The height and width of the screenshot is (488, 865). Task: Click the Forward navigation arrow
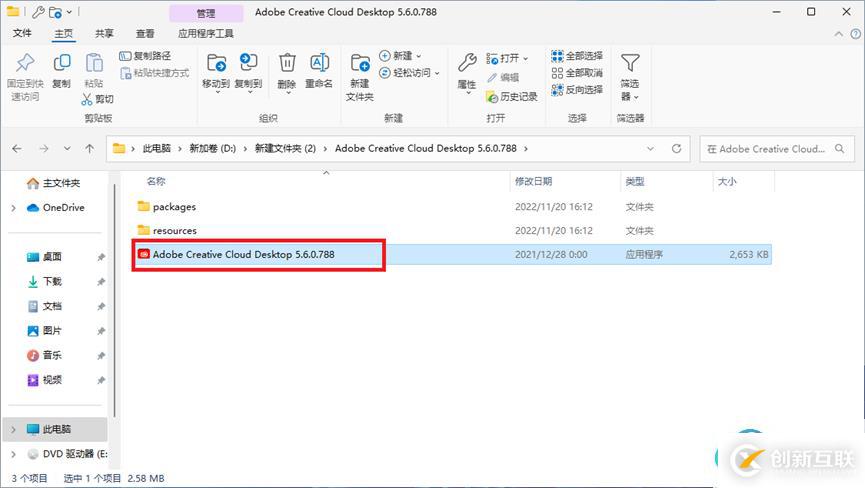pyautogui.click(x=44, y=148)
